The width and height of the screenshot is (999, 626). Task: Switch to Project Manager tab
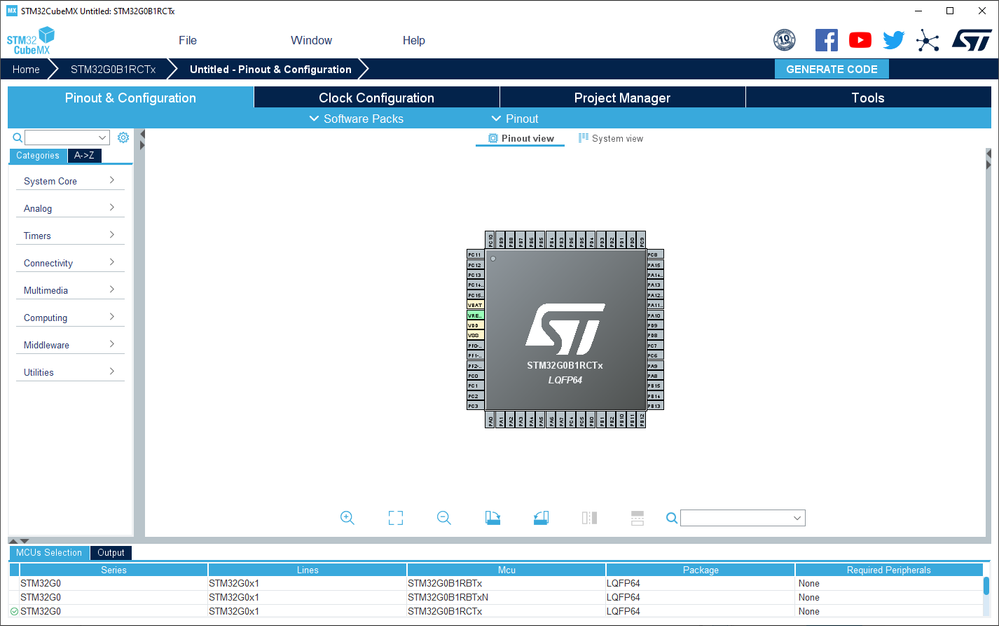[622, 97]
